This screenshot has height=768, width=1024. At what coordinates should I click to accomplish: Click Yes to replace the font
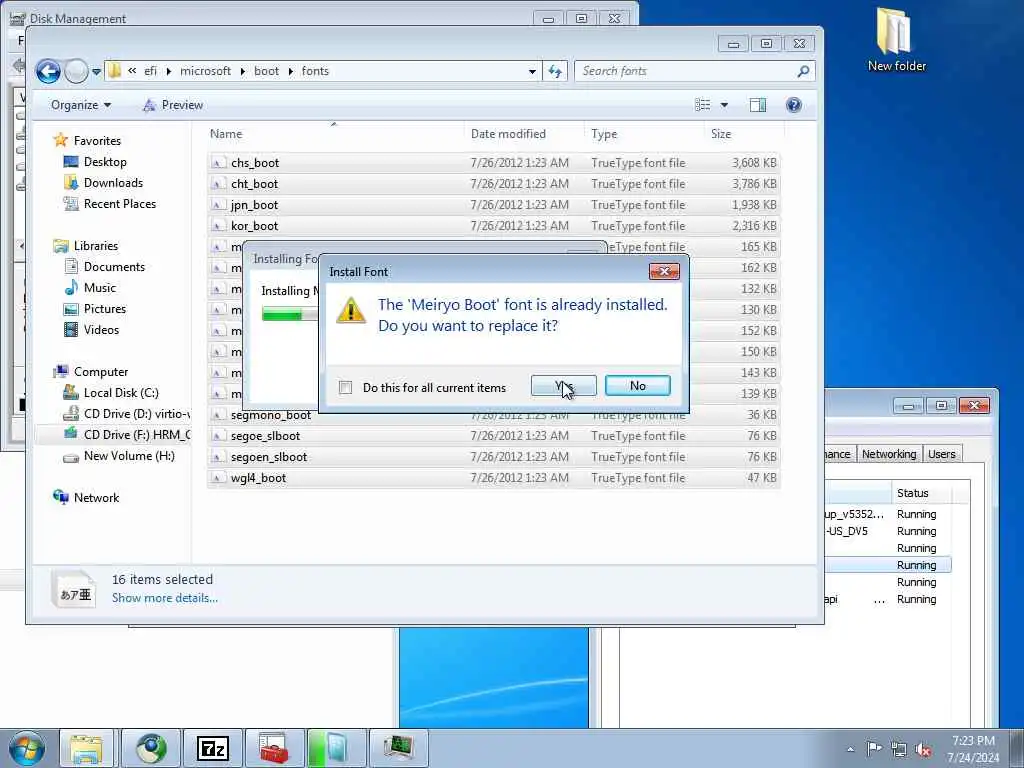click(564, 386)
